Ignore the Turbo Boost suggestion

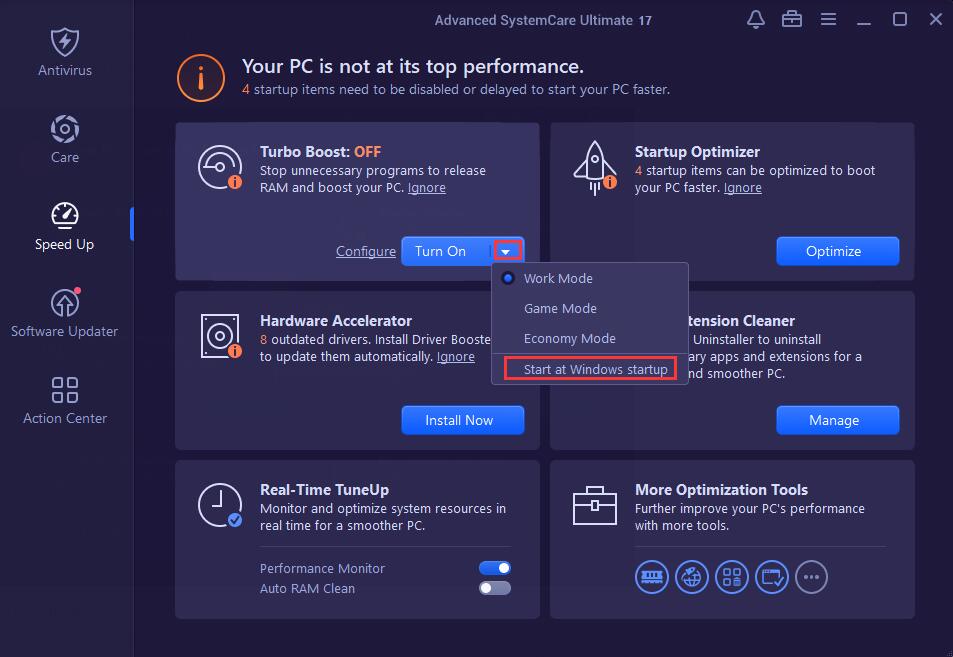[x=427, y=187]
